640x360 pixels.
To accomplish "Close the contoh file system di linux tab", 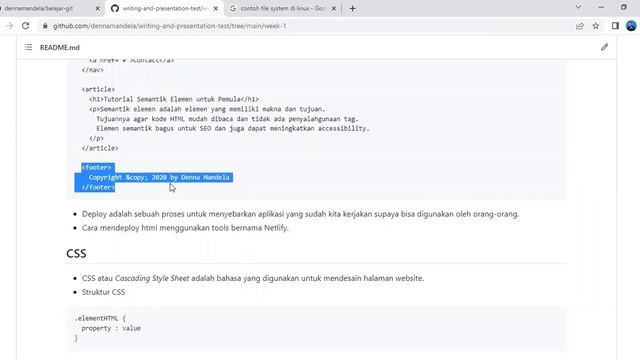I will point(334,8).
